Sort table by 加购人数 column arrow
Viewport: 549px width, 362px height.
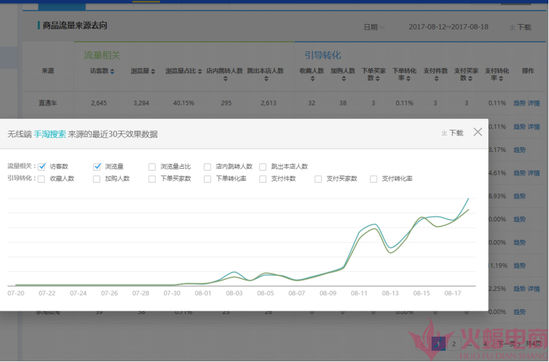pyautogui.click(x=343, y=79)
